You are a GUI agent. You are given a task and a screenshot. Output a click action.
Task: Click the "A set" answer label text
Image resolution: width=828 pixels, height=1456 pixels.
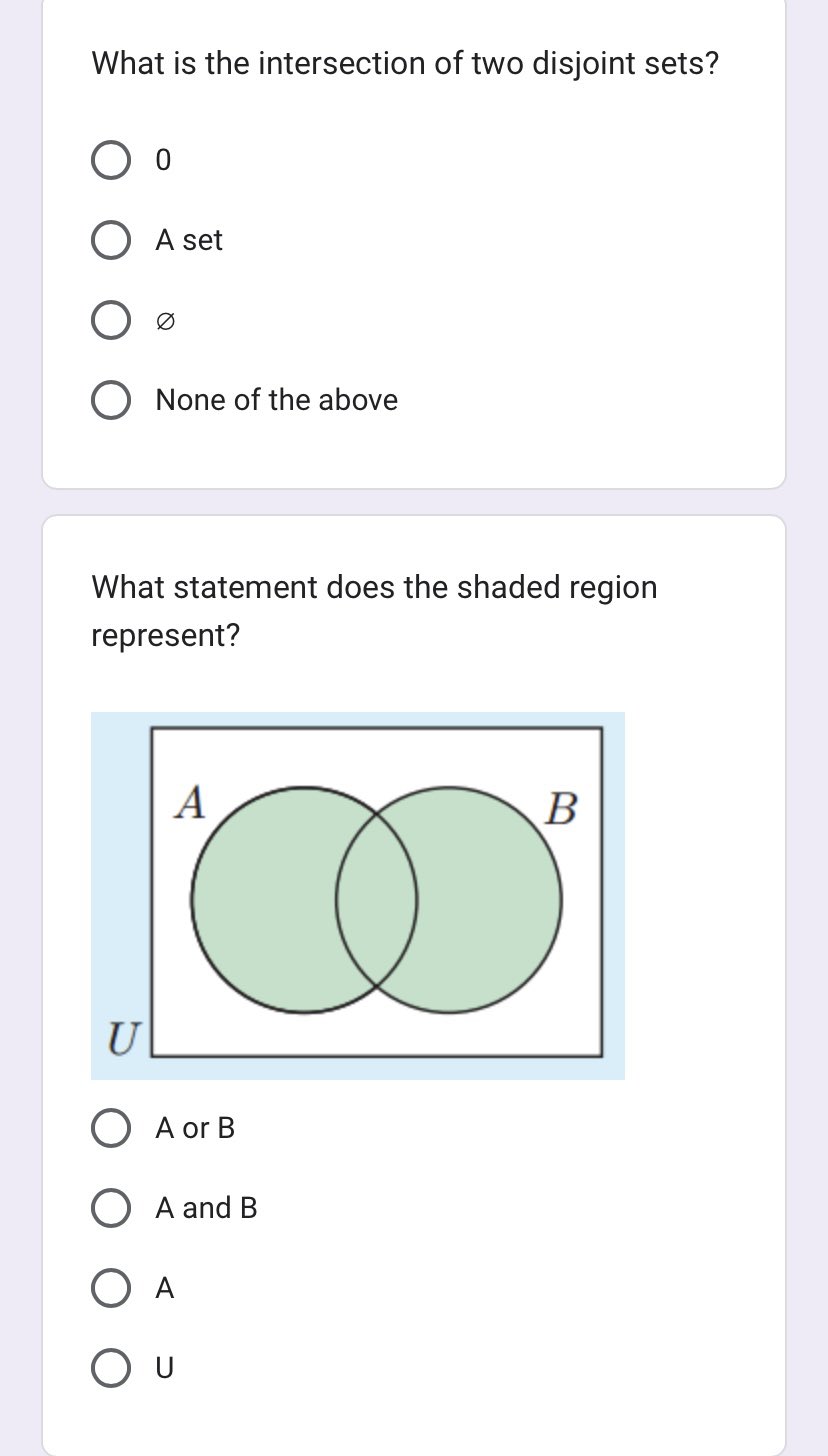(188, 240)
